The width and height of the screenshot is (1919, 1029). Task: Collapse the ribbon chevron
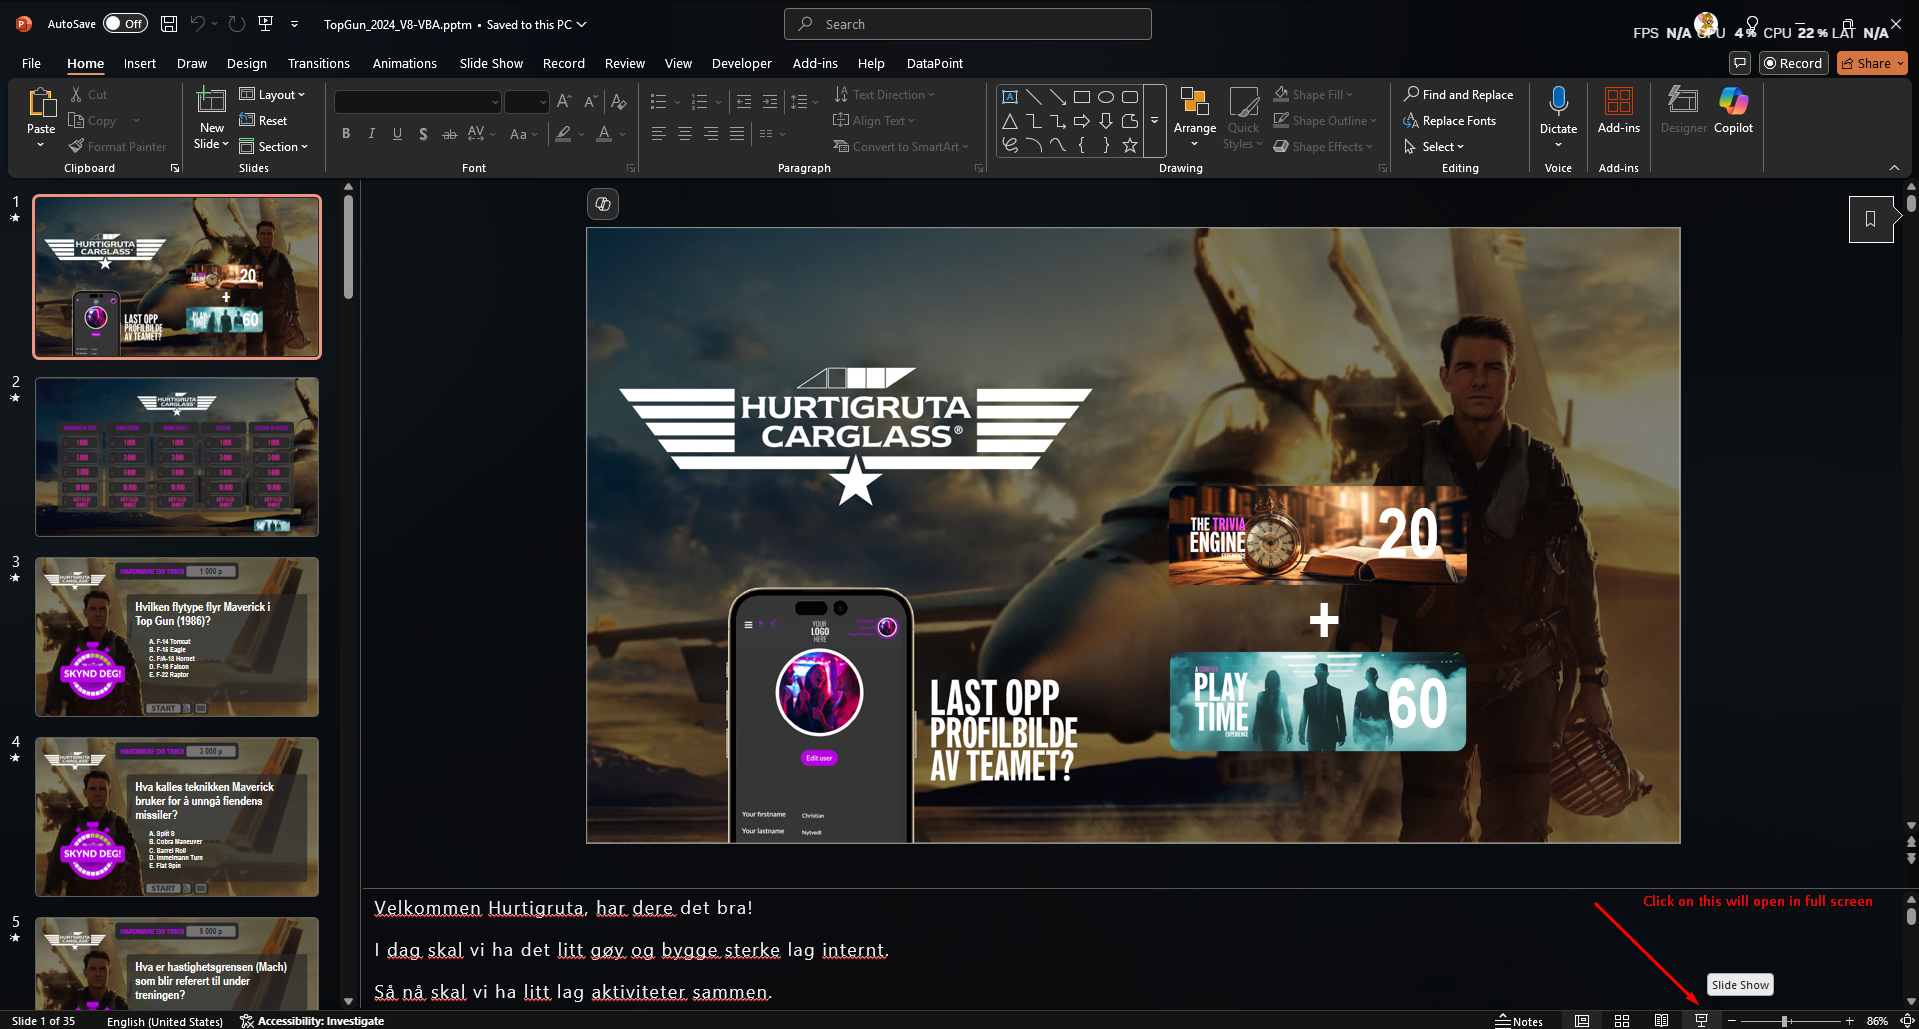[1894, 168]
